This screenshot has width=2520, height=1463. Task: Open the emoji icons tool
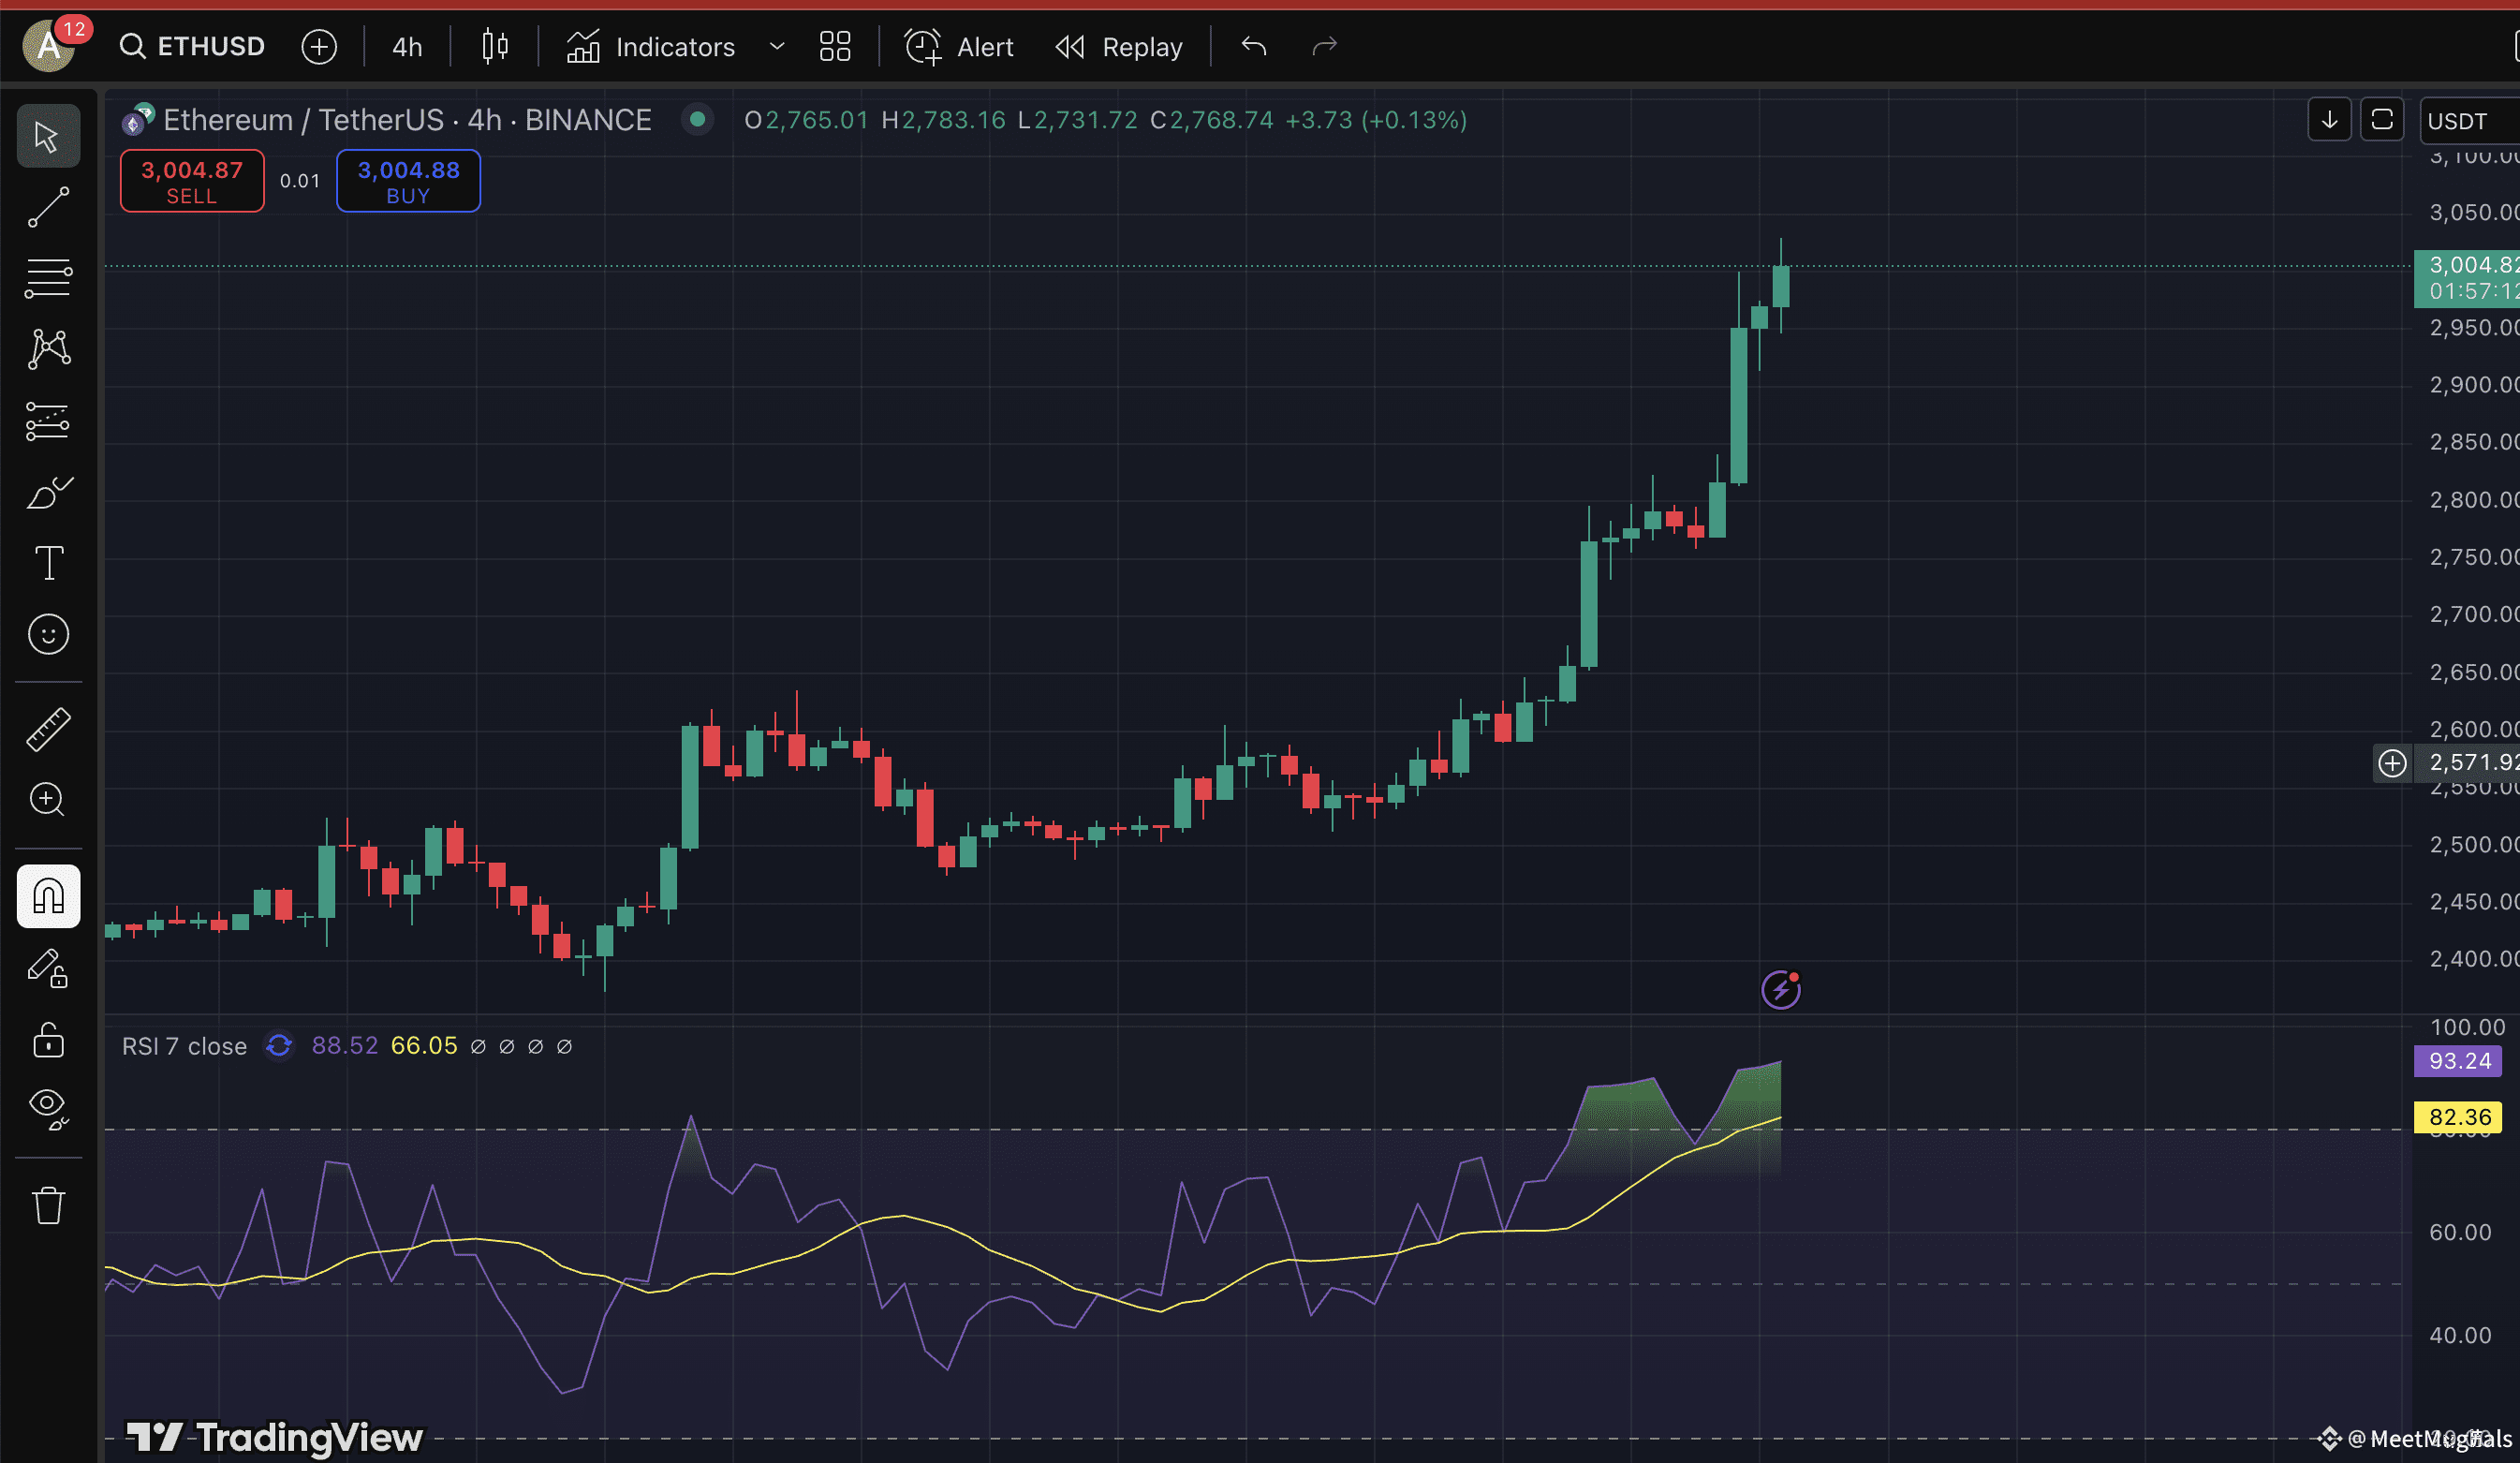(48, 634)
